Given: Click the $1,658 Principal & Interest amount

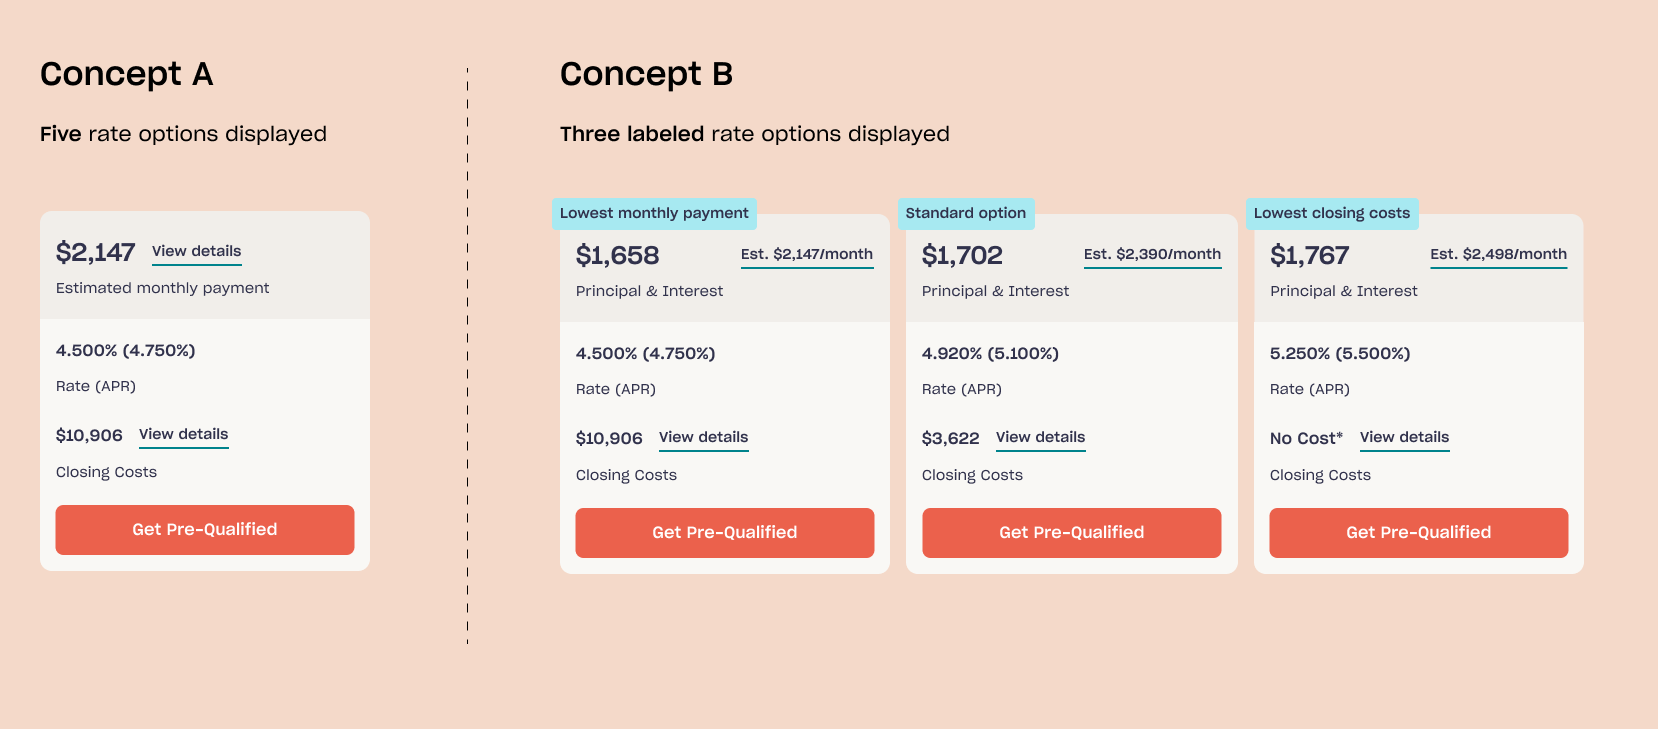Looking at the screenshot, I should click(617, 256).
